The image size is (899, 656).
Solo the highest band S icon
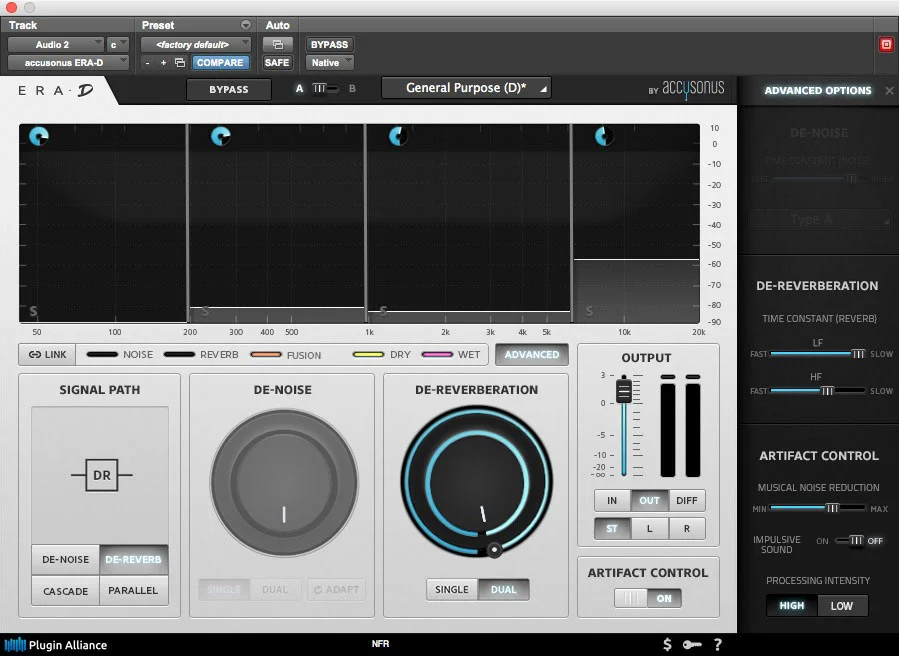(x=589, y=311)
